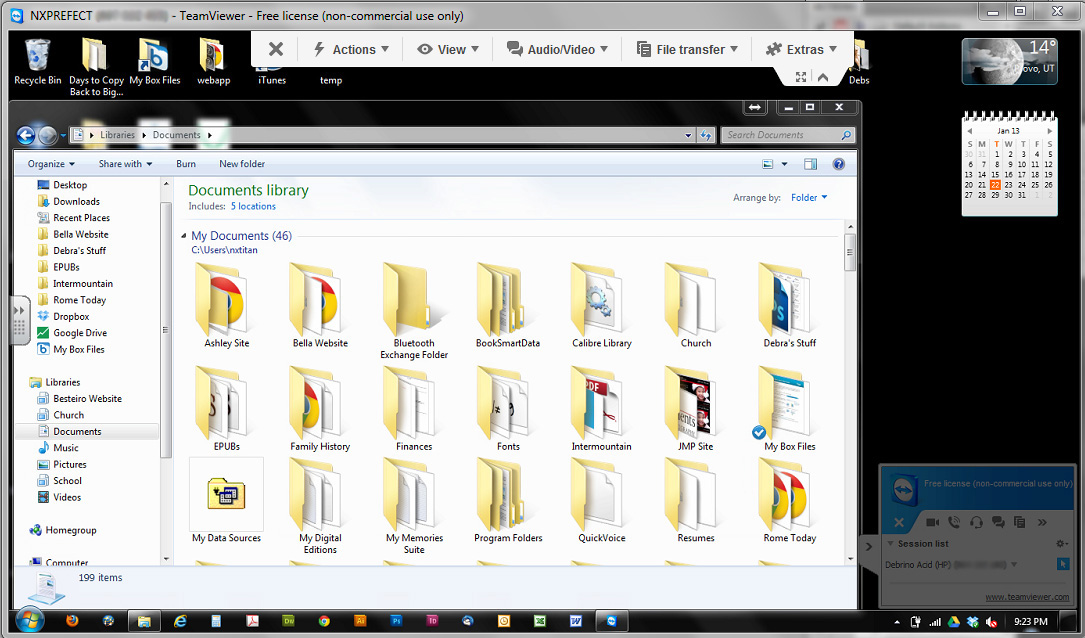Click the Burn toolbar button
This screenshot has height=638, width=1085.
pos(185,164)
